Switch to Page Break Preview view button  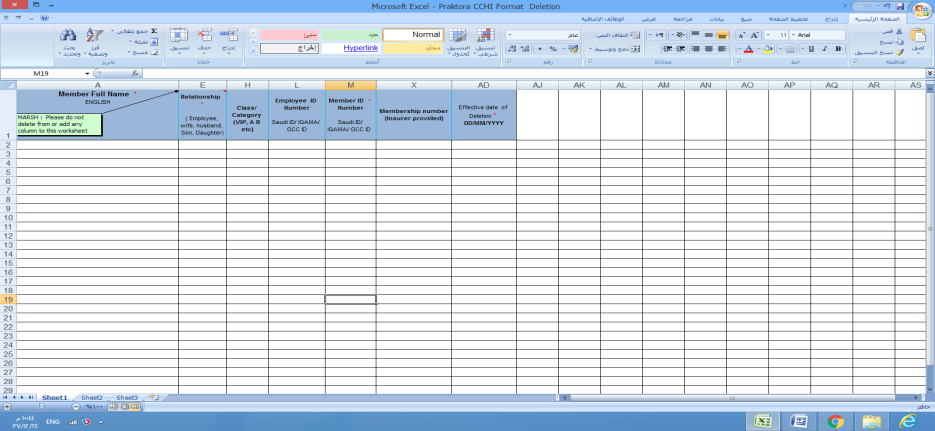click(114, 407)
